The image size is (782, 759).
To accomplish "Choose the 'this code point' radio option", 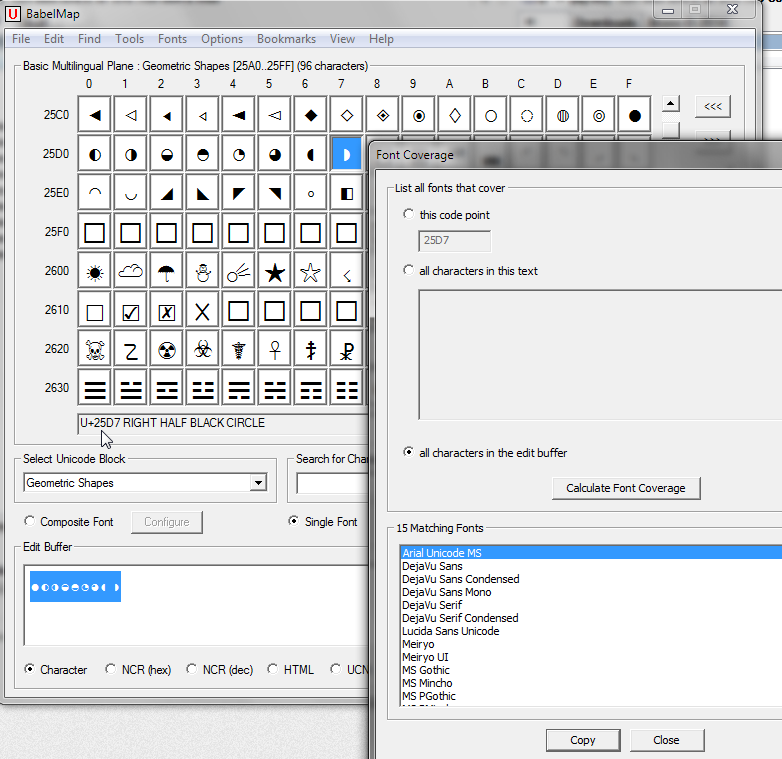I will click(x=408, y=214).
